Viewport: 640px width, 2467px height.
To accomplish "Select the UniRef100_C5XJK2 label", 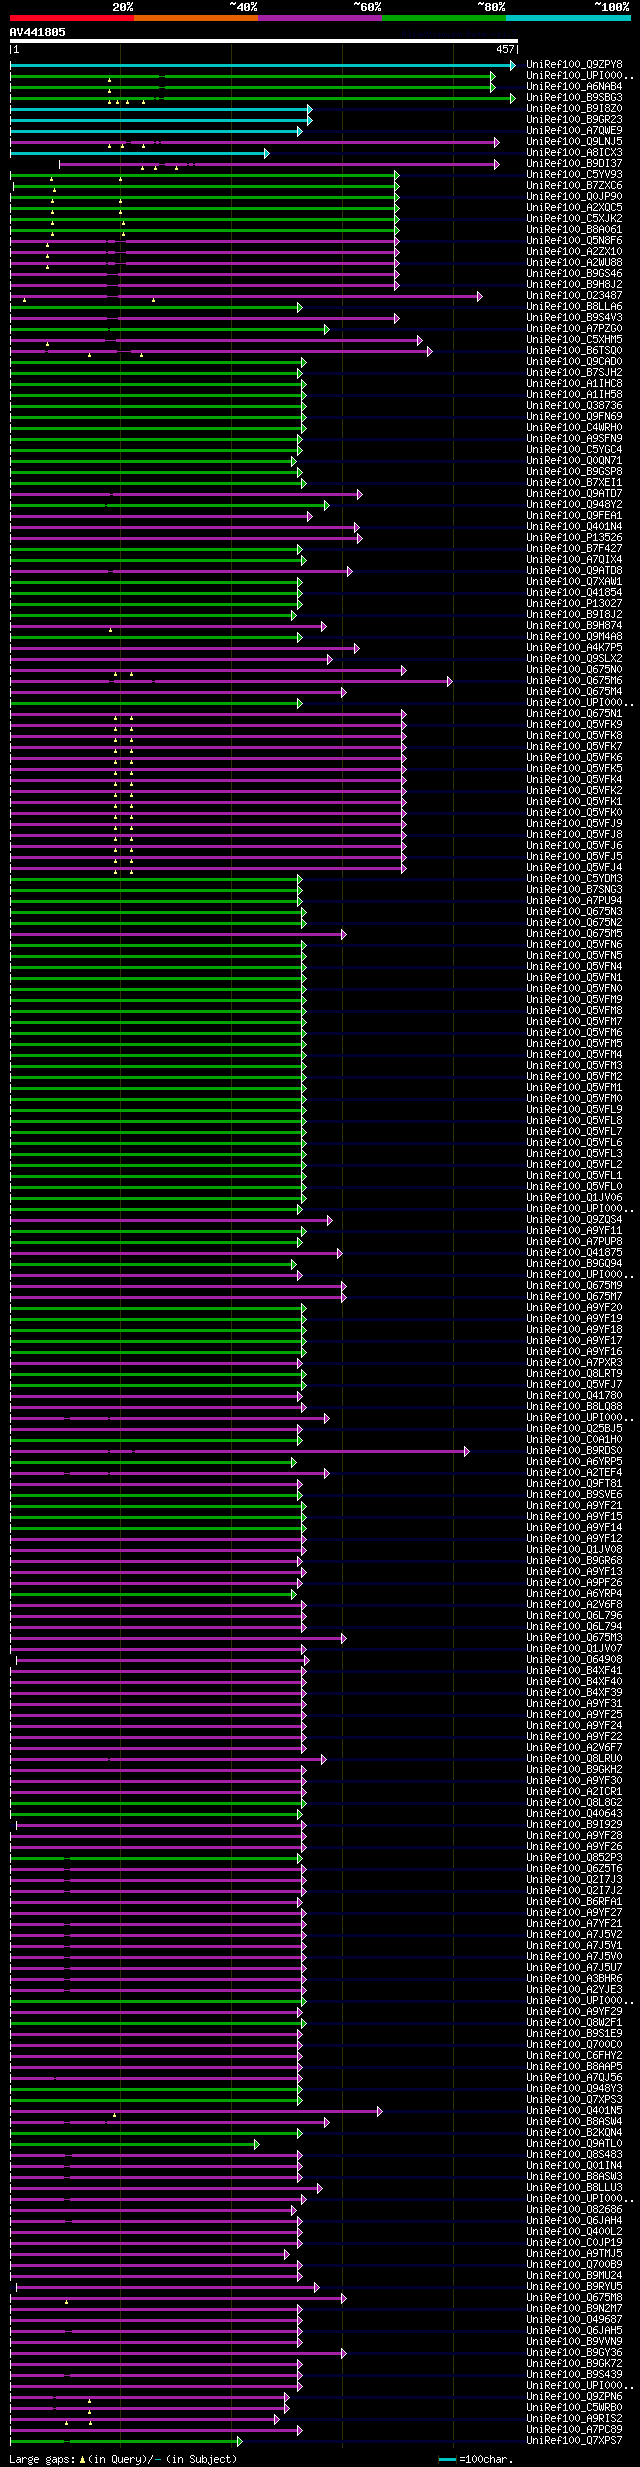I will [x=574, y=219].
